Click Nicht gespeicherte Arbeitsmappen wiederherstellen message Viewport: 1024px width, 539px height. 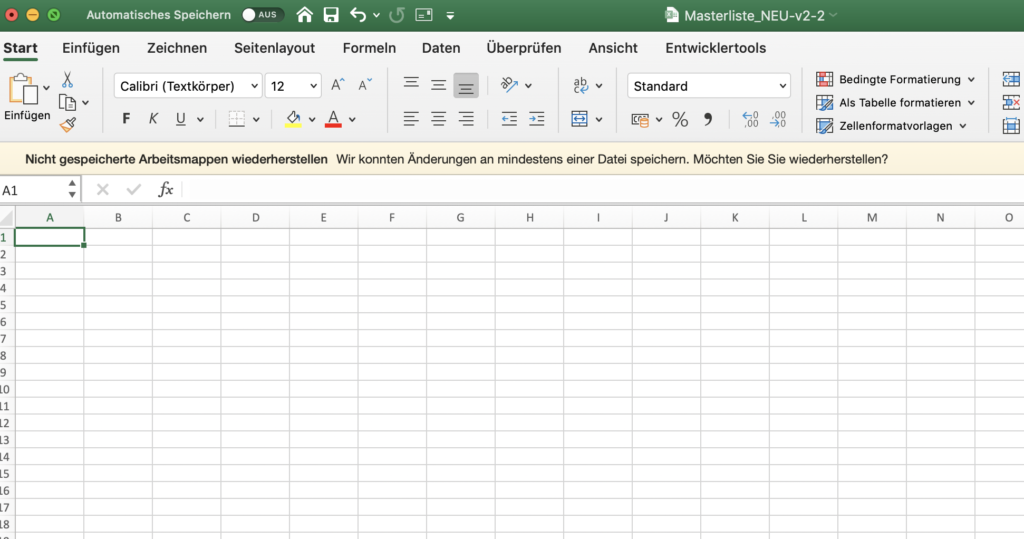point(176,159)
